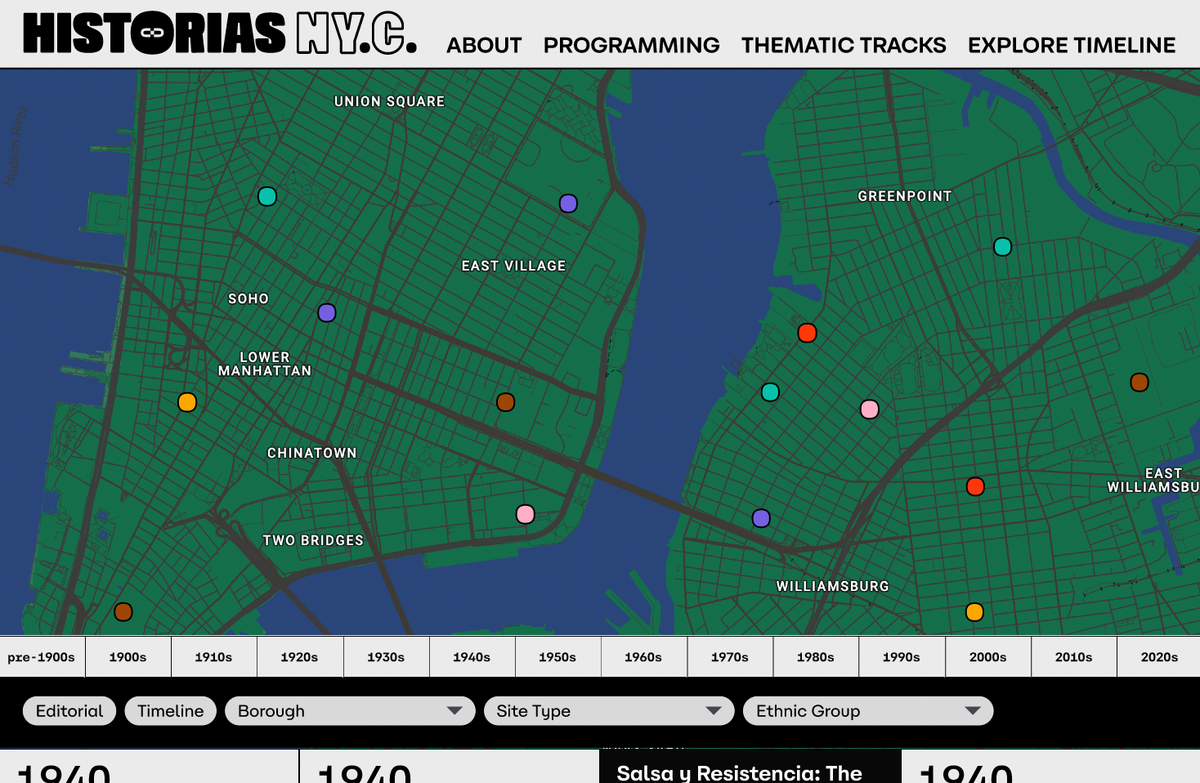Image resolution: width=1200 pixels, height=783 pixels.
Task: Open the THEMATIC TRACKS menu item
Action: 843,45
